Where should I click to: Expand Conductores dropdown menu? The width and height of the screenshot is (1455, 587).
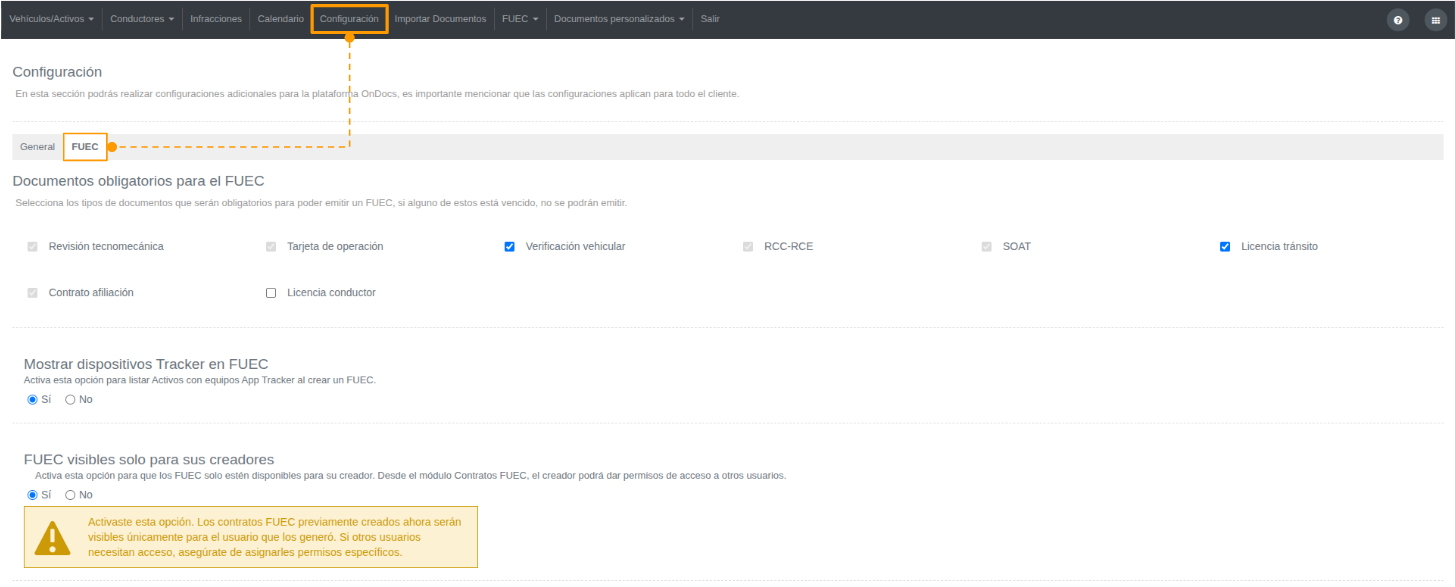coord(142,19)
